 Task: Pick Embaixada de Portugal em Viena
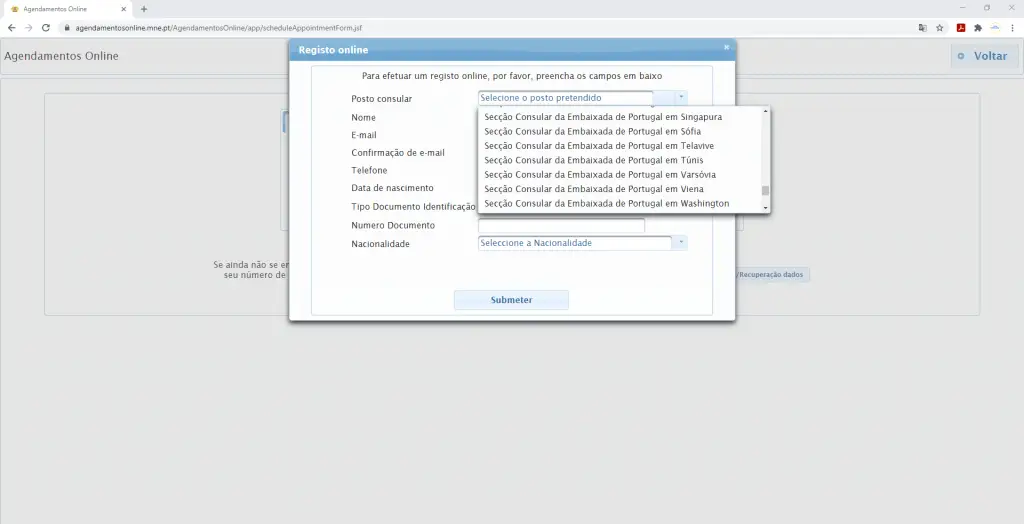pyautogui.click(x=593, y=189)
